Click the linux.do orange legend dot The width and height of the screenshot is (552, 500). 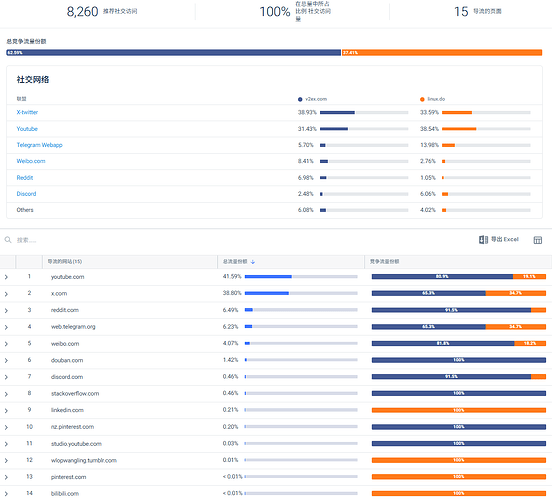coord(422,99)
